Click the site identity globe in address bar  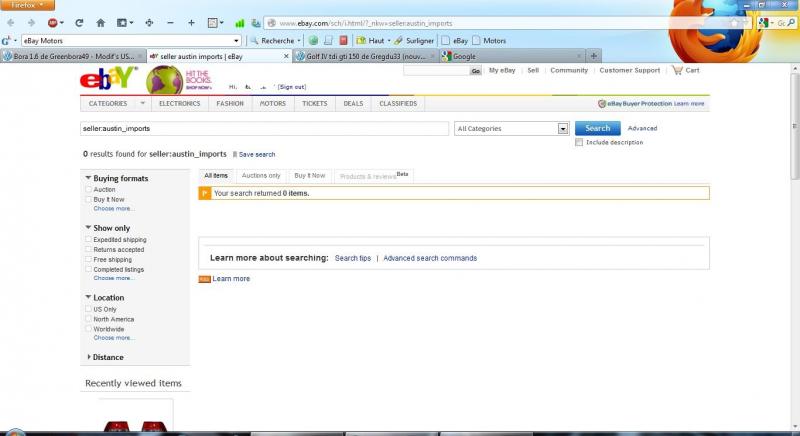(x=272, y=23)
